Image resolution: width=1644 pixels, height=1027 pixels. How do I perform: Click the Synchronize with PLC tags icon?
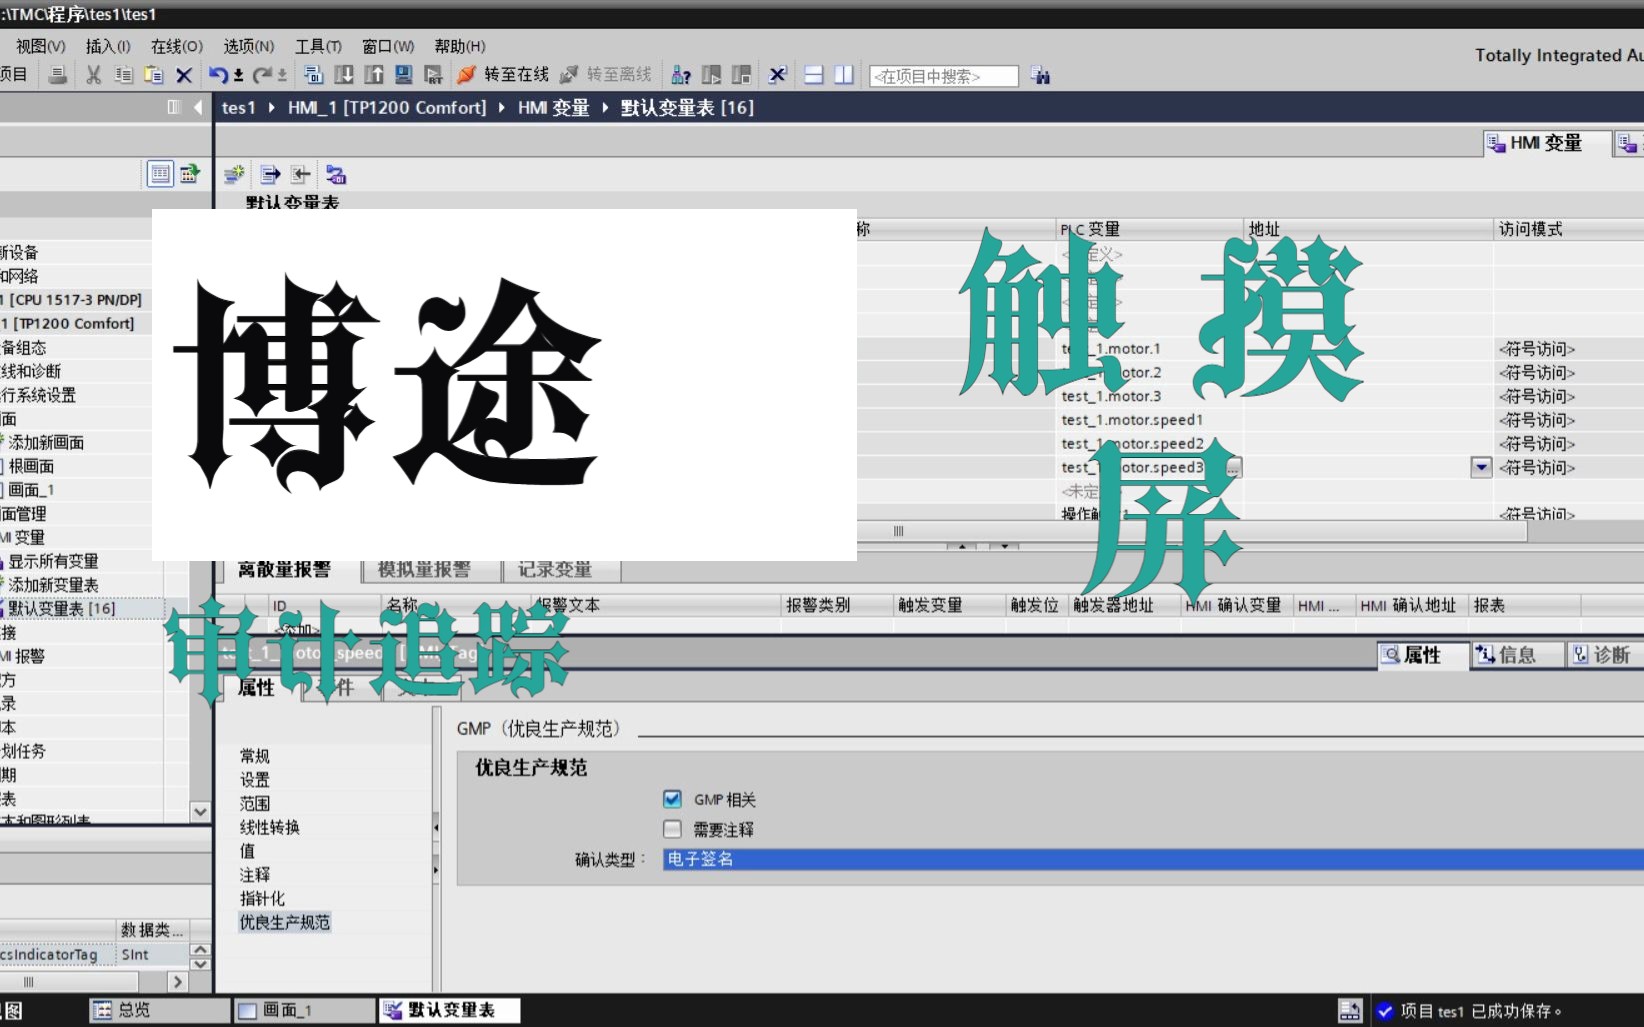(336, 175)
